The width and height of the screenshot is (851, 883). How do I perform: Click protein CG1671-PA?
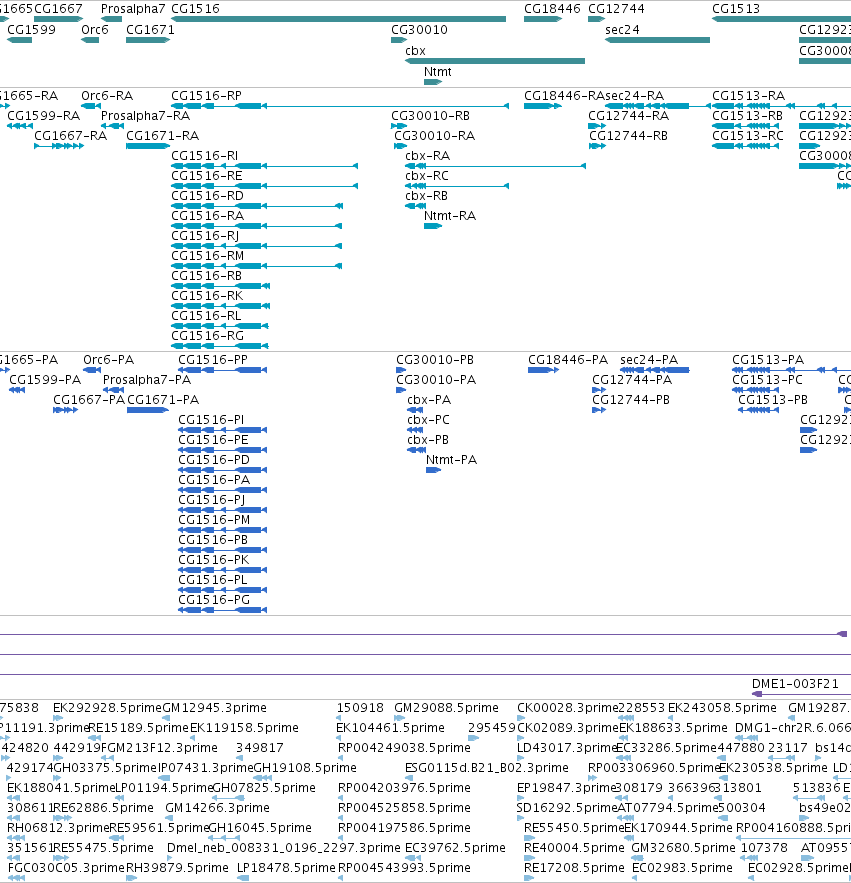coord(163,400)
